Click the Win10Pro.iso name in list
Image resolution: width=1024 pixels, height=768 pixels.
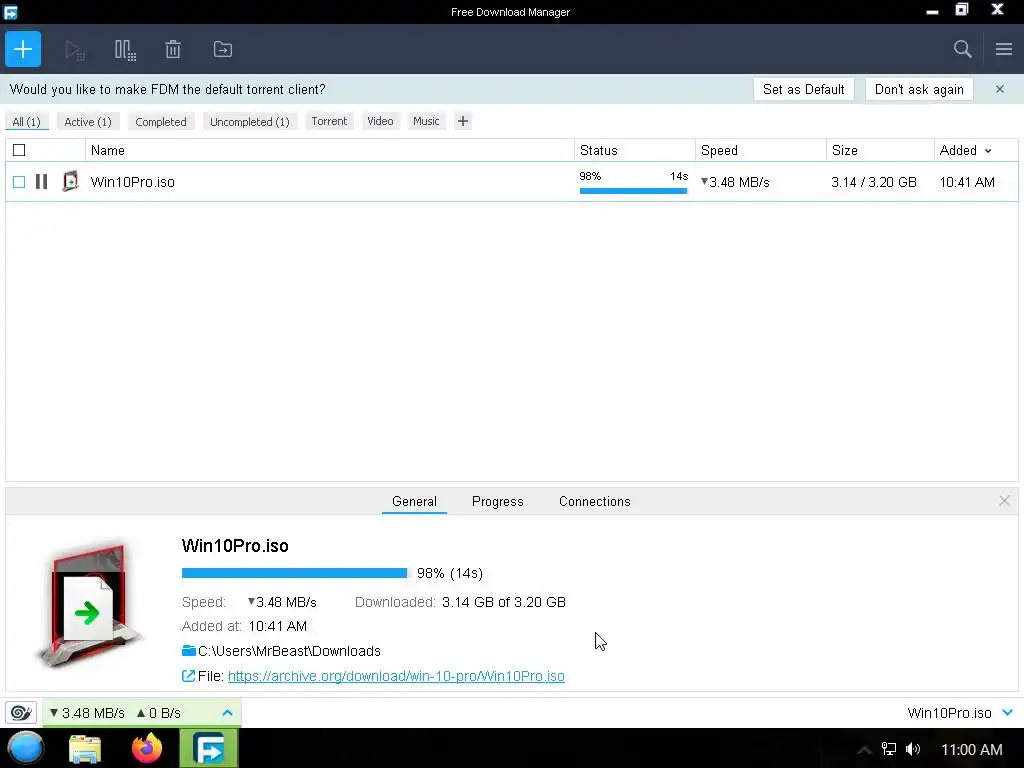click(133, 182)
